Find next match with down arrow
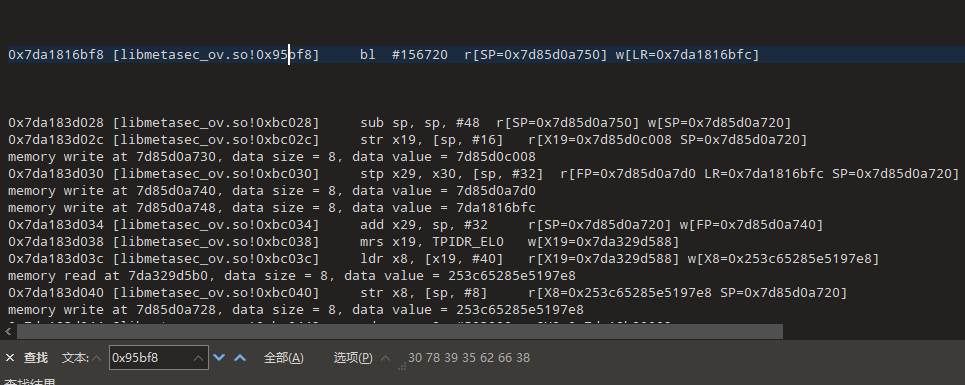 point(218,357)
